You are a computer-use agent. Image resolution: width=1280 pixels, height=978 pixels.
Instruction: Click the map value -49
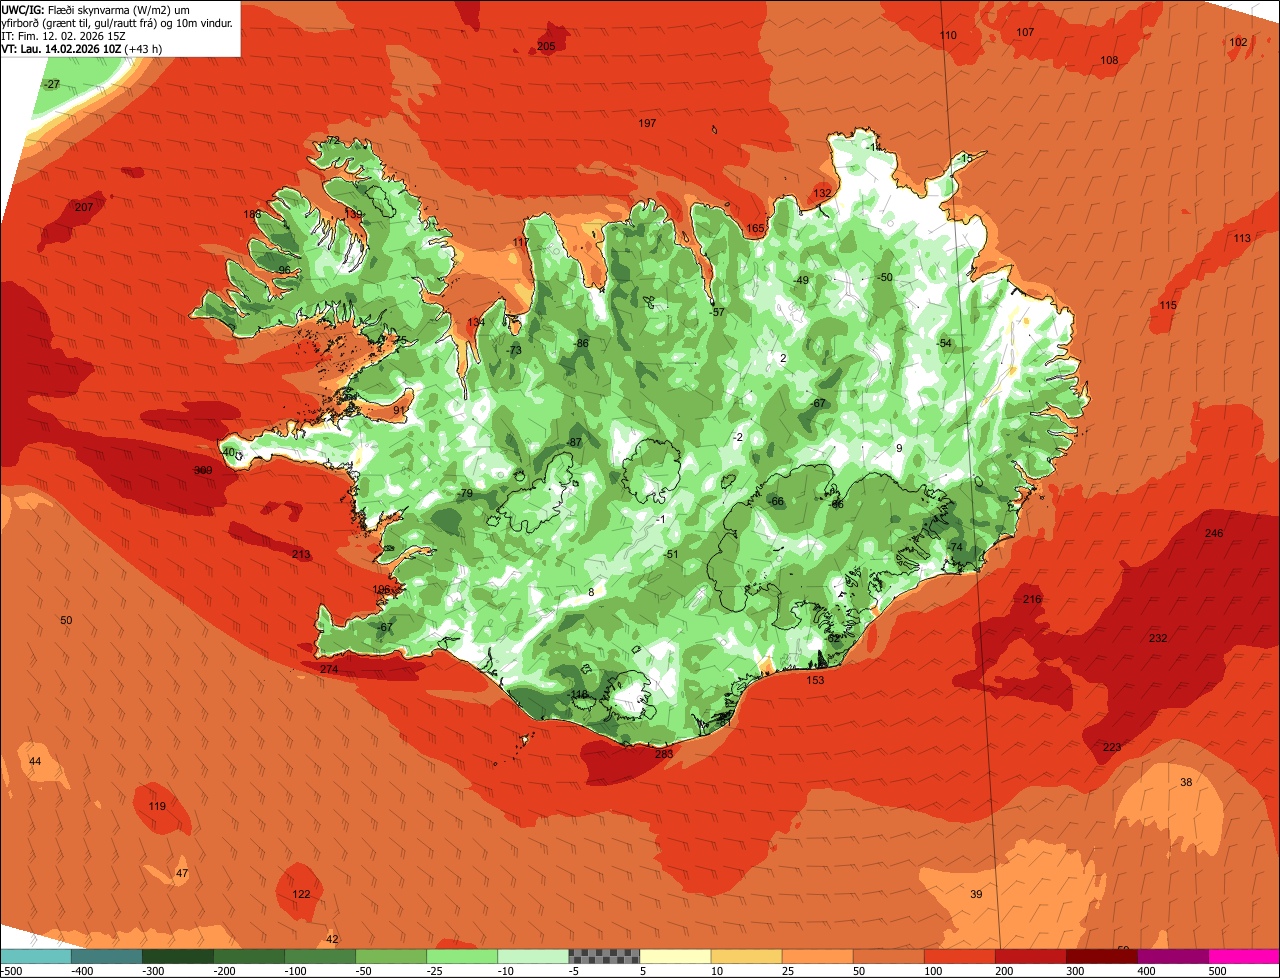[x=801, y=281]
